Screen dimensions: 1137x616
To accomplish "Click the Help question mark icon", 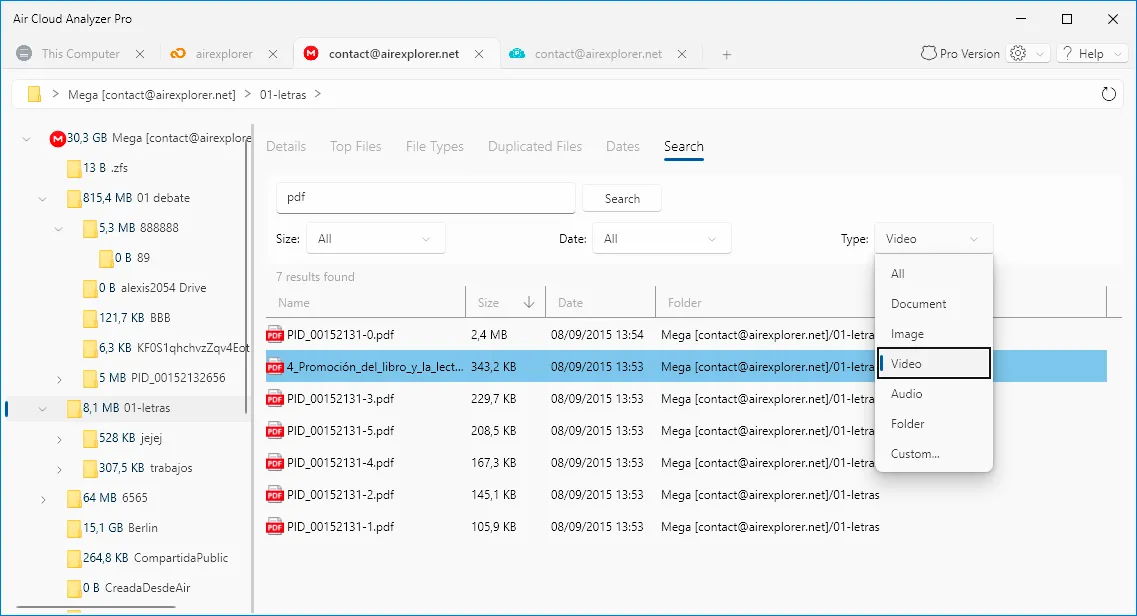I will (1067, 54).
